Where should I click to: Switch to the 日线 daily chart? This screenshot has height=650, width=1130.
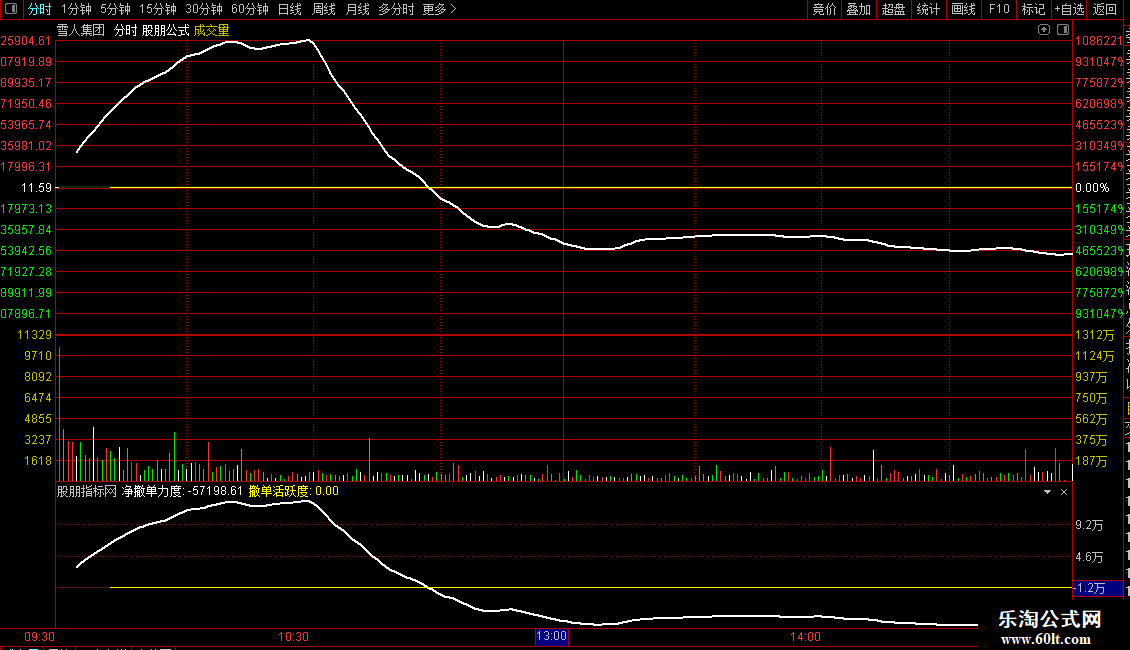pyautogui.click(x=290, y=9)
